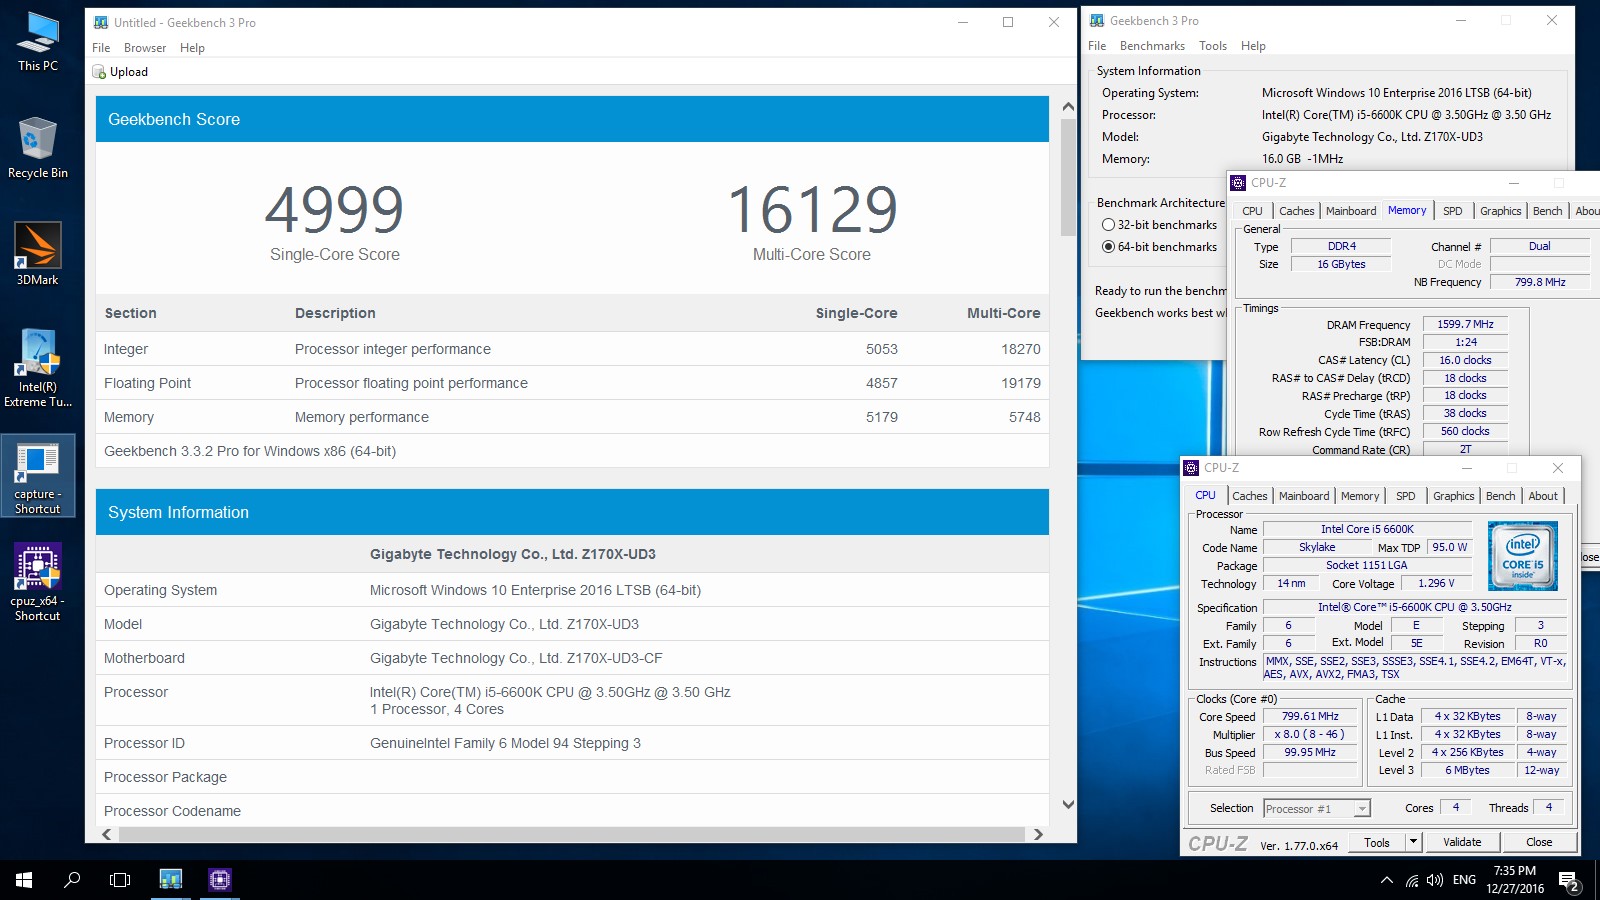Open the Processor #1 selection dropdown
The image size is (1600, 900).
tap(1316, 808)
